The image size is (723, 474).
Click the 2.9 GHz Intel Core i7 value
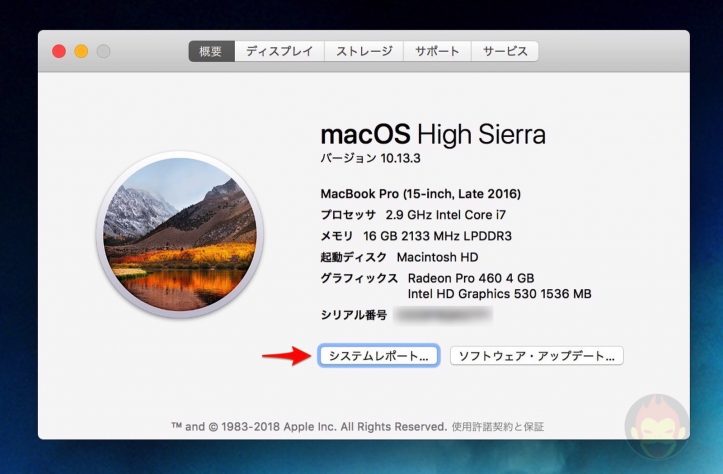pos(445,215)
